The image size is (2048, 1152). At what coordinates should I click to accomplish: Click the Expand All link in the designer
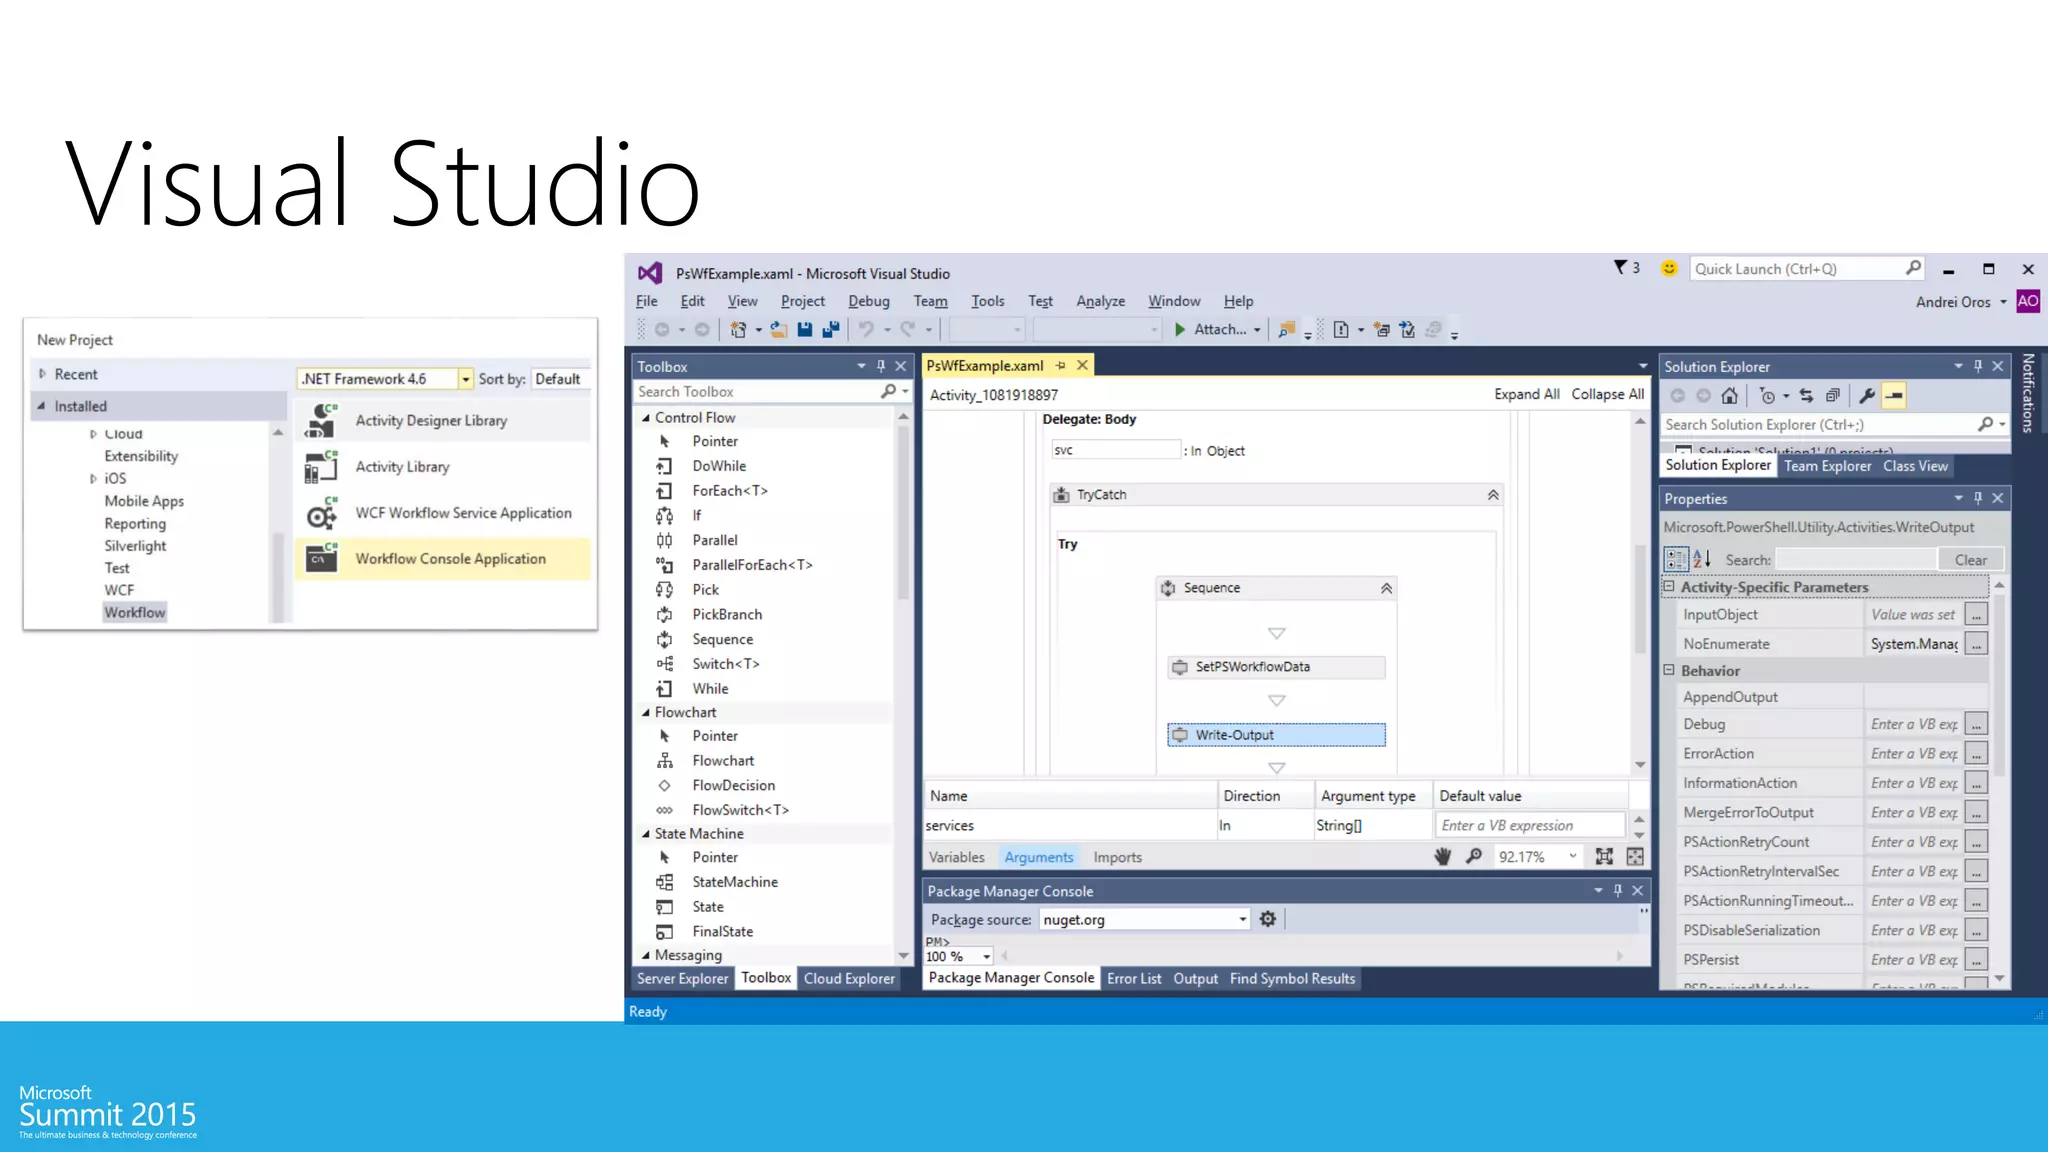[x=1526, y=394]
